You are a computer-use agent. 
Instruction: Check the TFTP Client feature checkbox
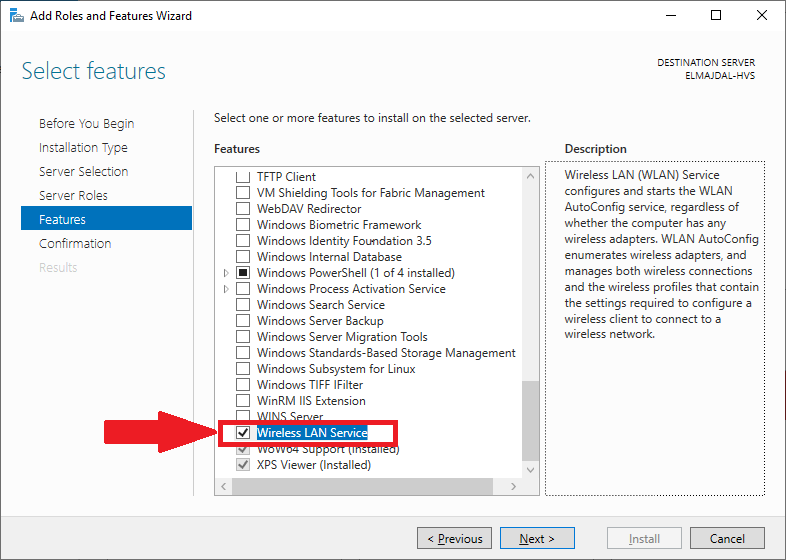click(x=243, y=177)
